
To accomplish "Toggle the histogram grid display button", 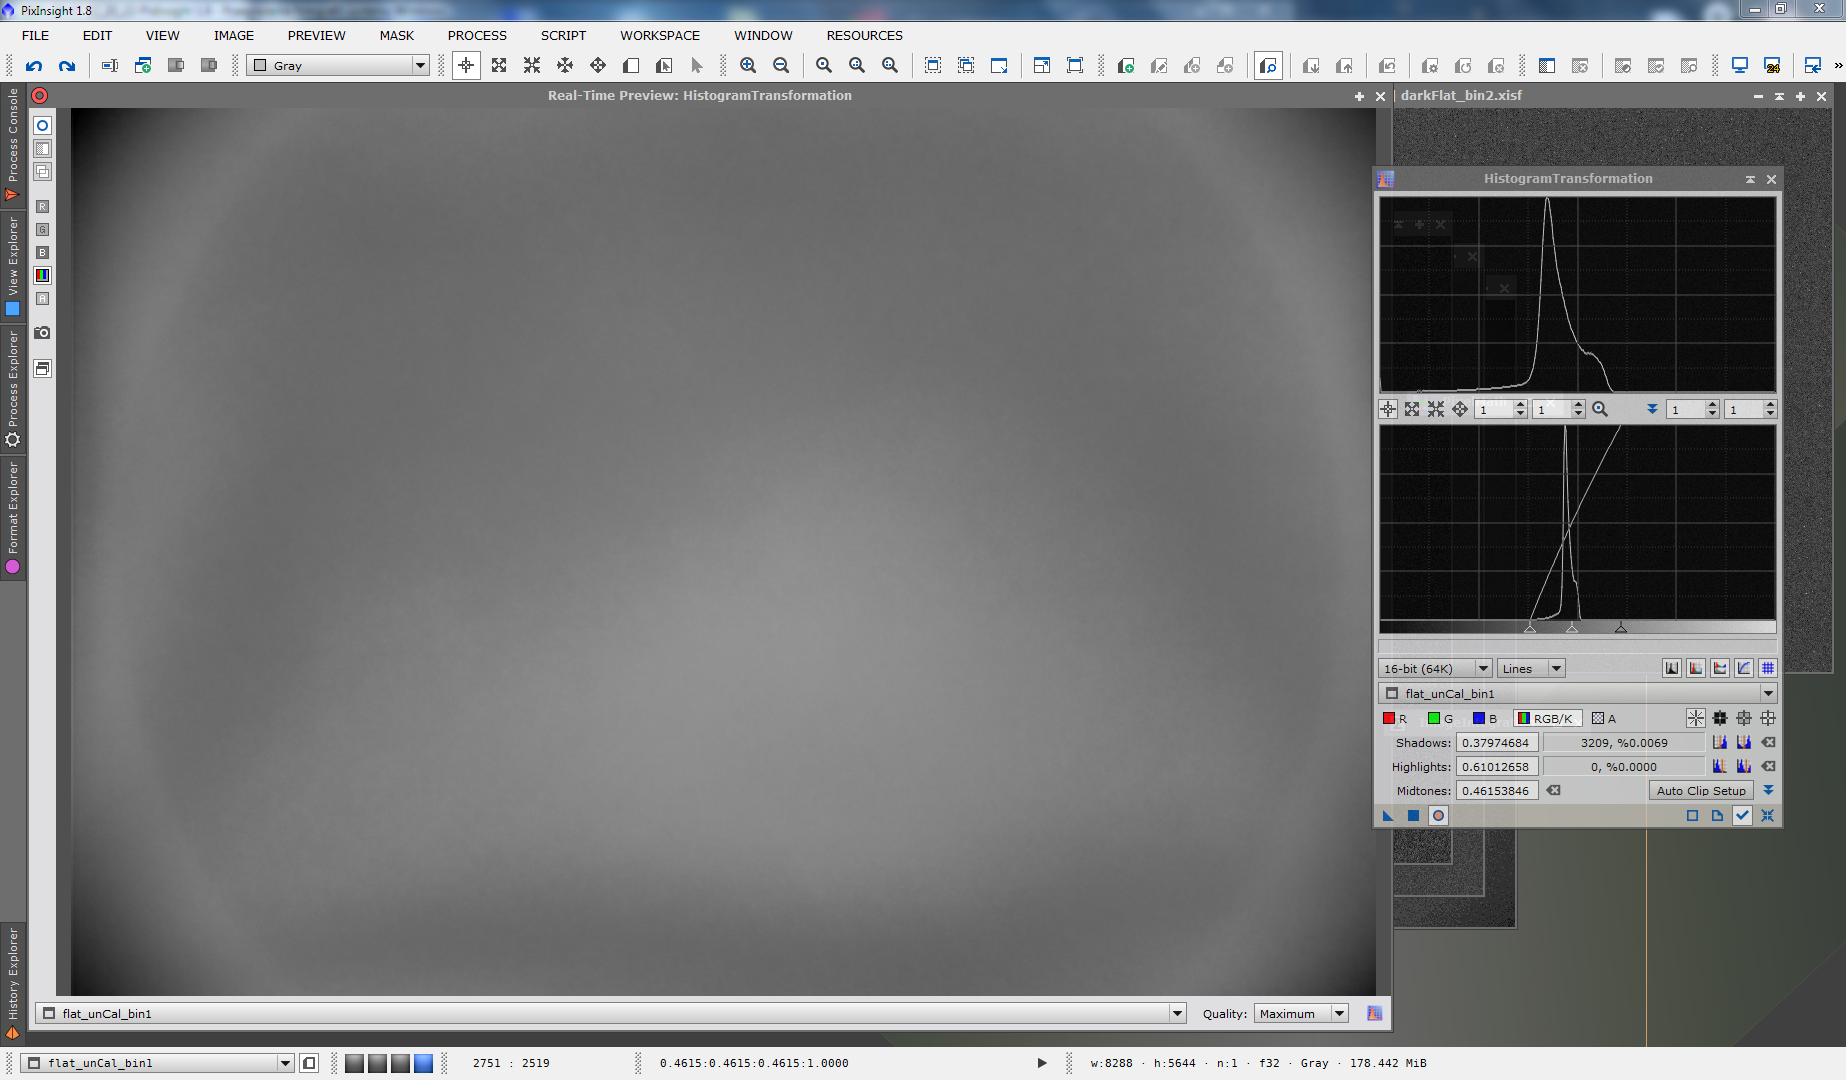I will (1768, 668).
